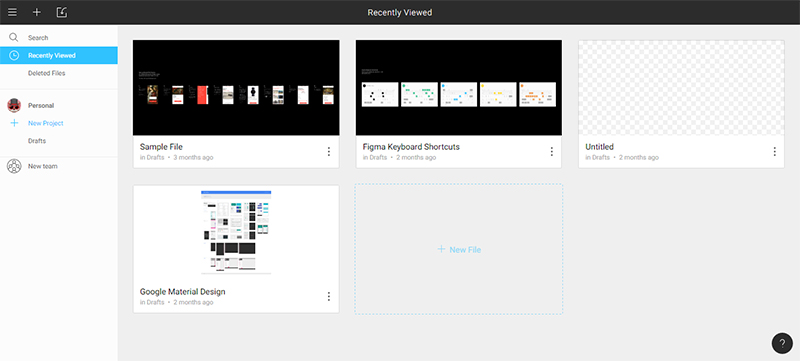Open the help question mark button
Viewport: 800px width, 361px height.
782,343
